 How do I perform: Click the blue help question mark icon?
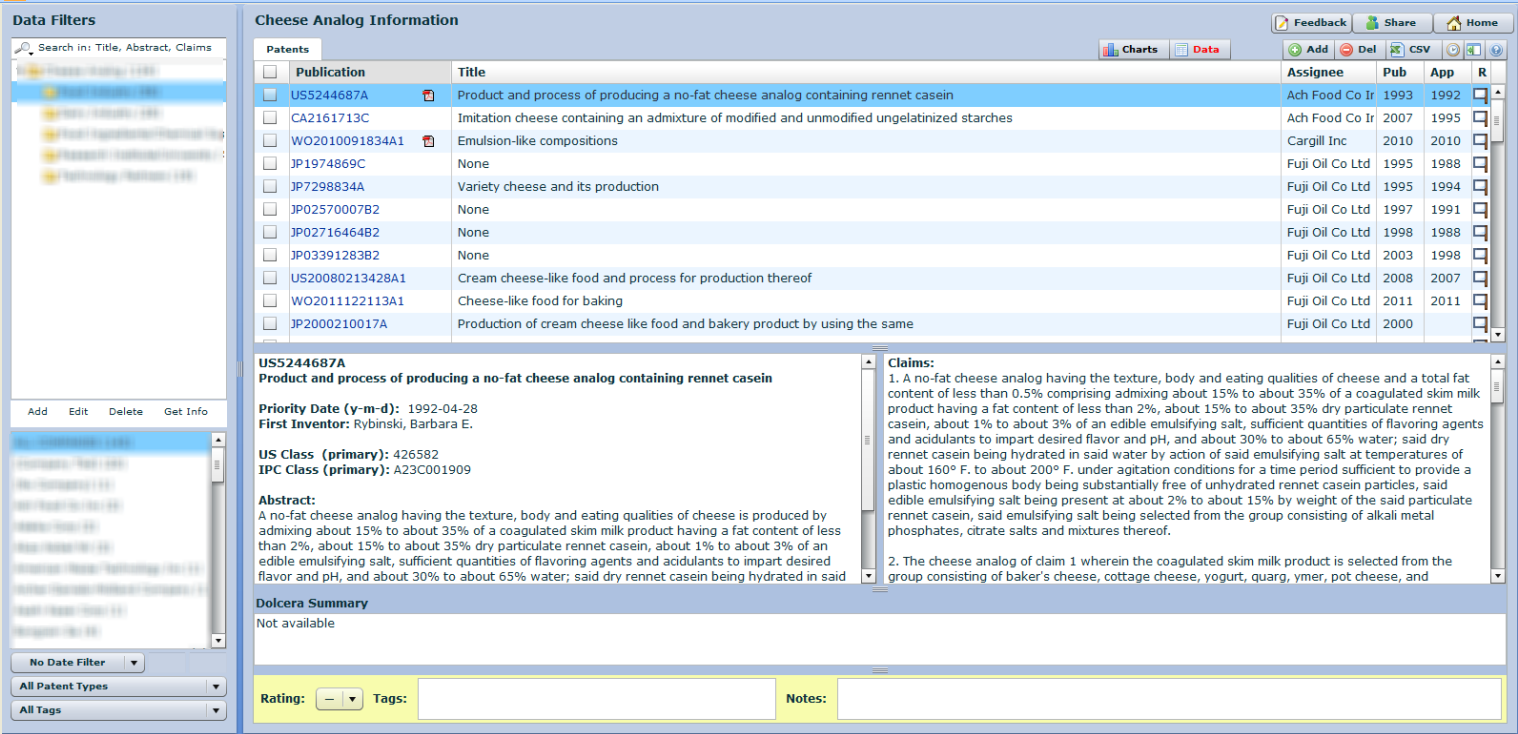pyautogui.click(x=1496, y=49)
